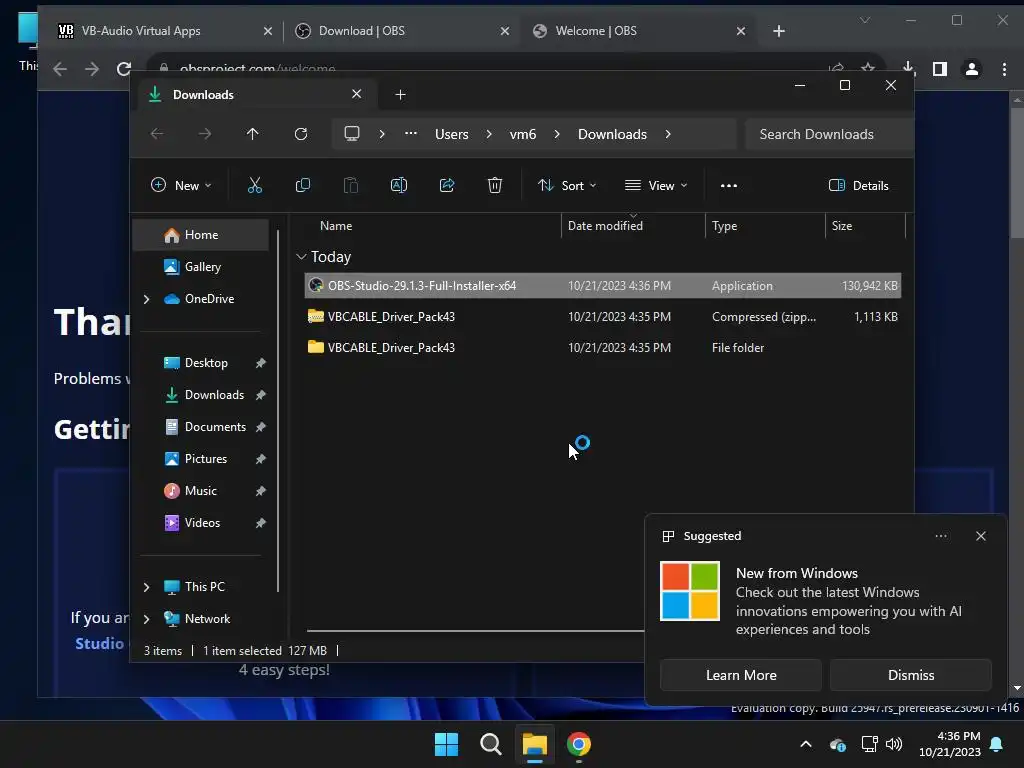Click the volume speaker tray icon
This screenshot has height=768, width=1024.
pos(894,744)
